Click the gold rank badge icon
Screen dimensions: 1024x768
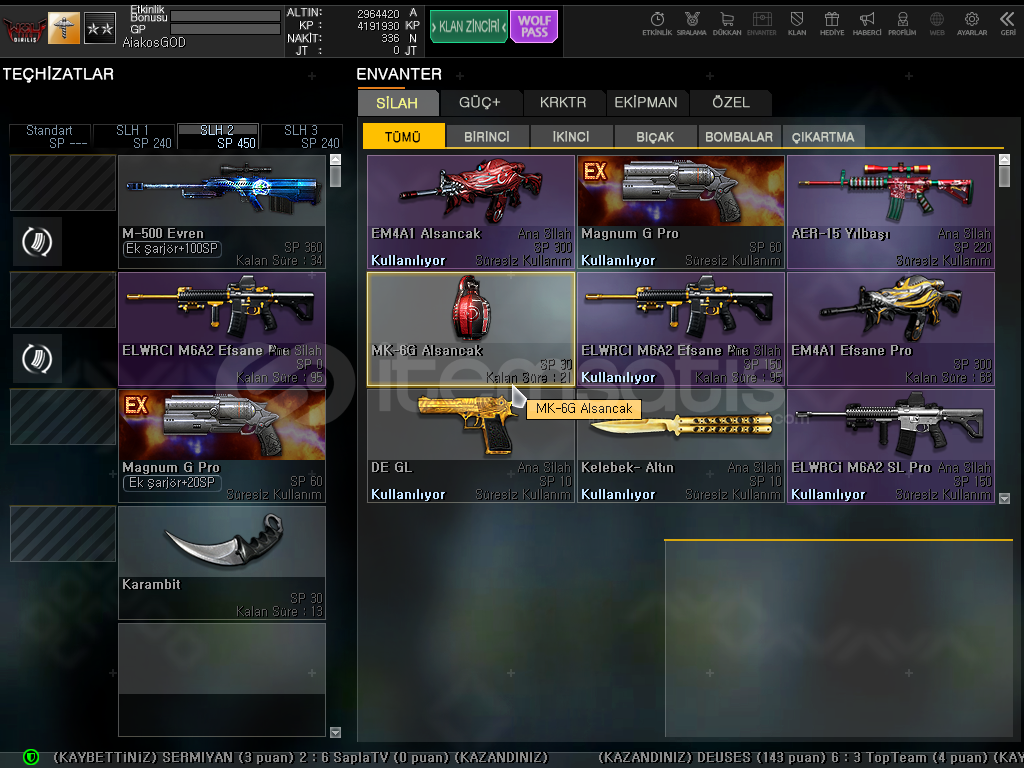64,28
